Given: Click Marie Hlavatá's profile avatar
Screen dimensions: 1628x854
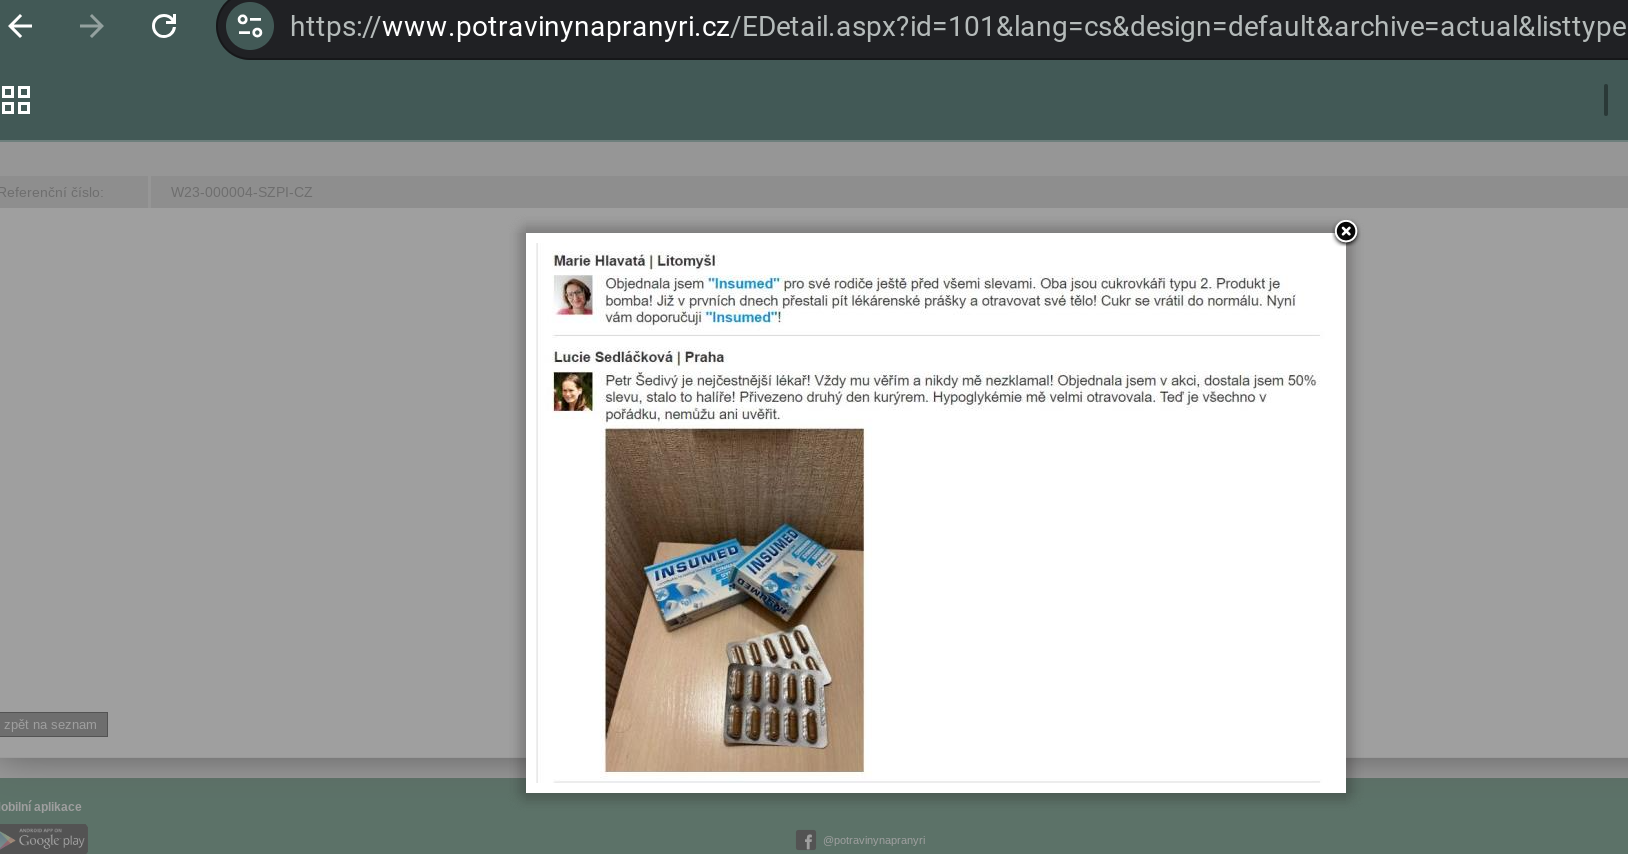Looking at the screenshot, I should point(573,295).
